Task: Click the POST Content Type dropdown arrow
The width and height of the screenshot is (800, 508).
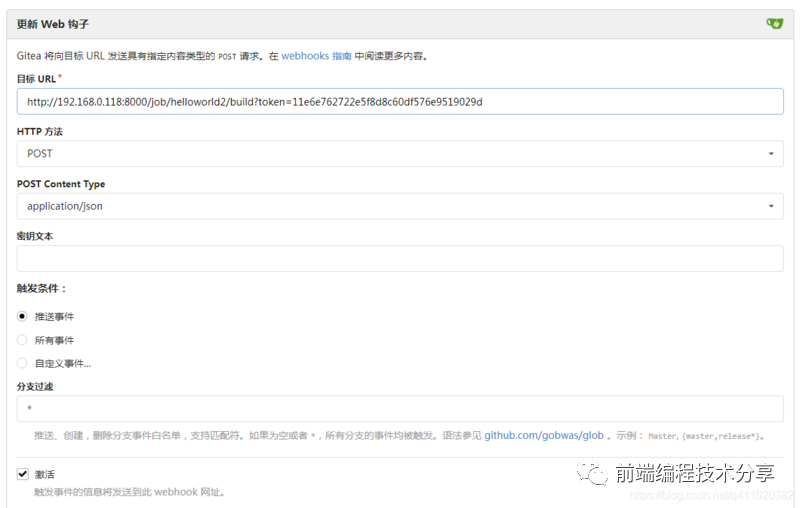Action: coord(771,206)
